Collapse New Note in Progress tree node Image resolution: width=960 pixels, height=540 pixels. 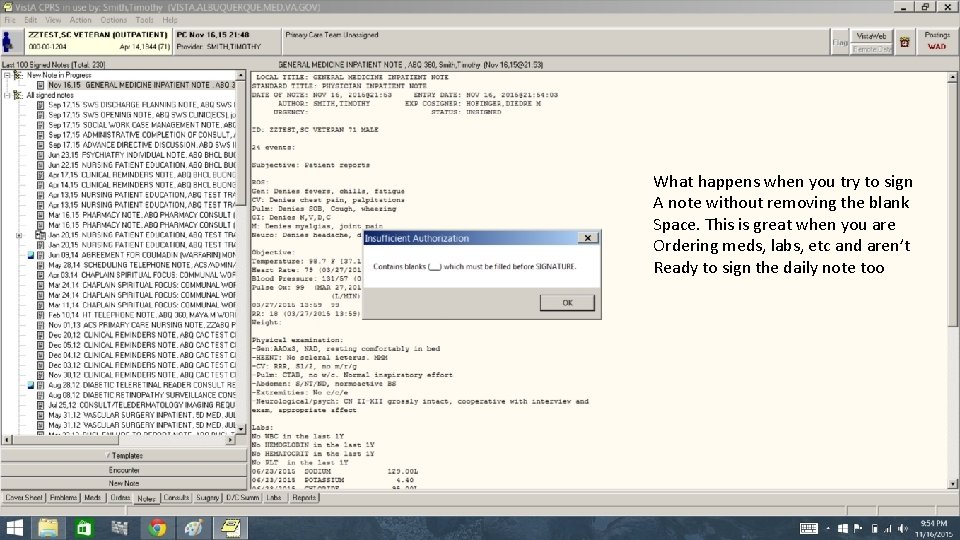tap(7, 75)
